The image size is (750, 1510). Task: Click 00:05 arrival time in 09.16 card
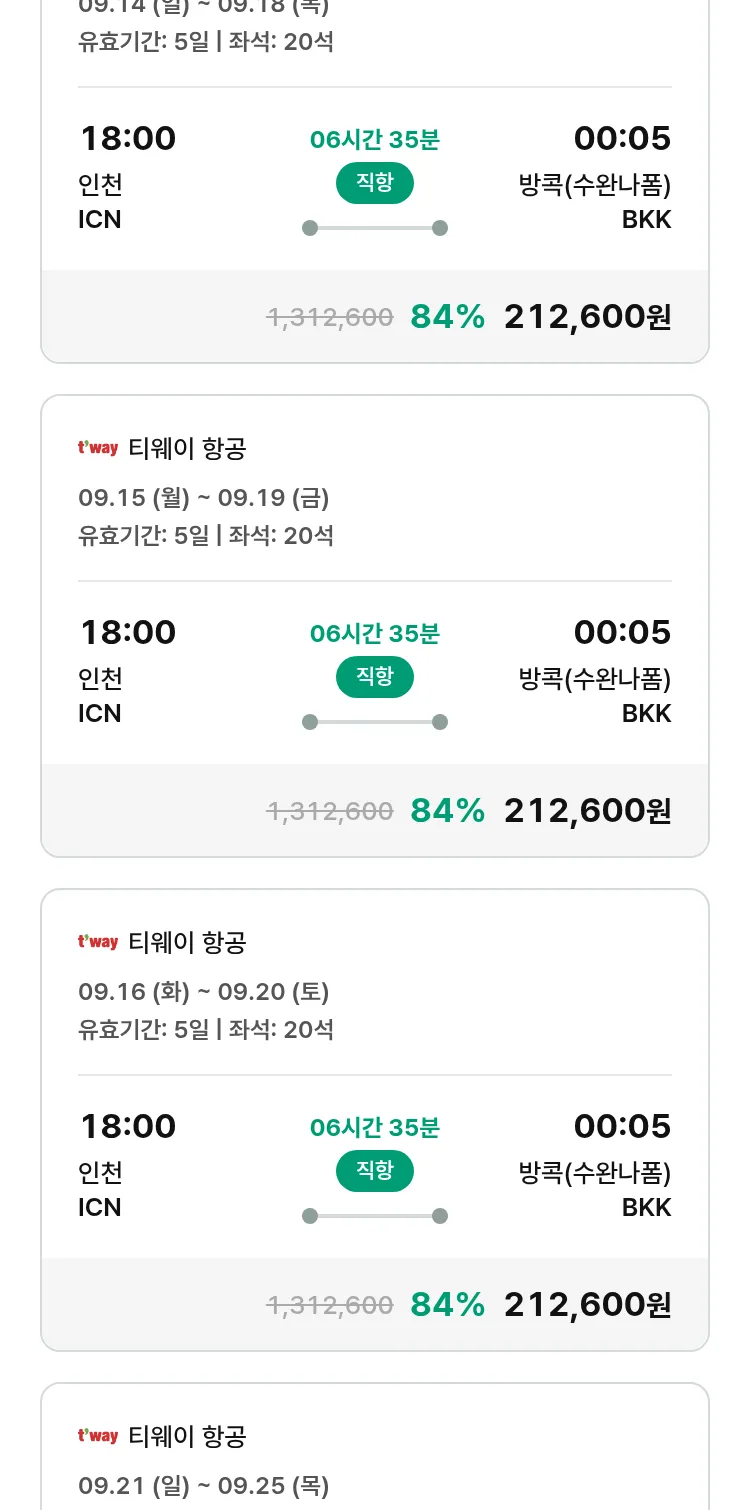coord(622,1126)
